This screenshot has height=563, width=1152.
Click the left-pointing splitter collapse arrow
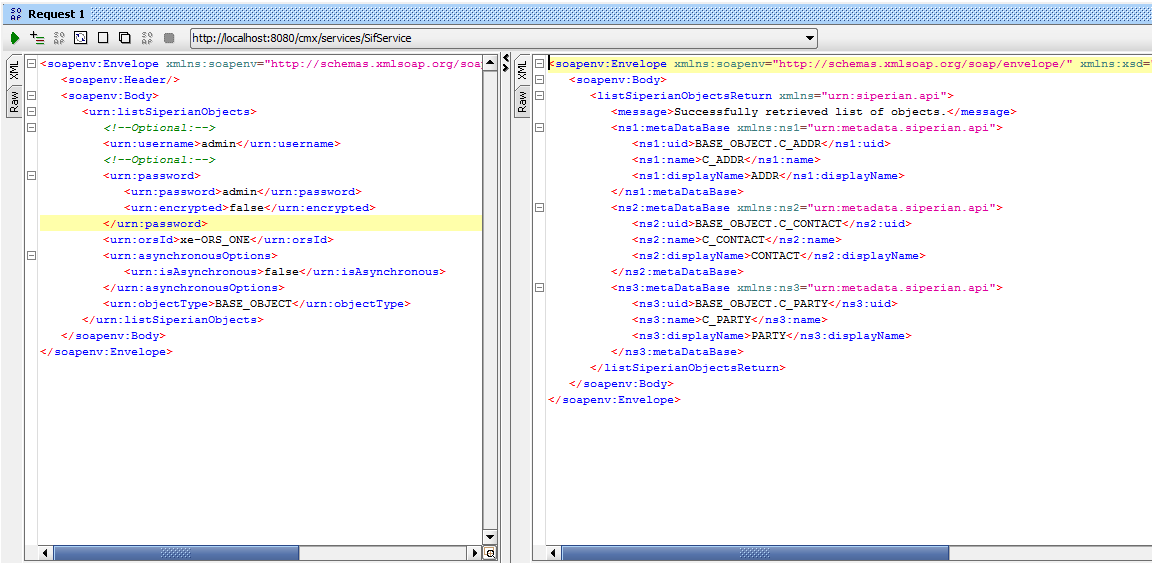tap(505, 59)
